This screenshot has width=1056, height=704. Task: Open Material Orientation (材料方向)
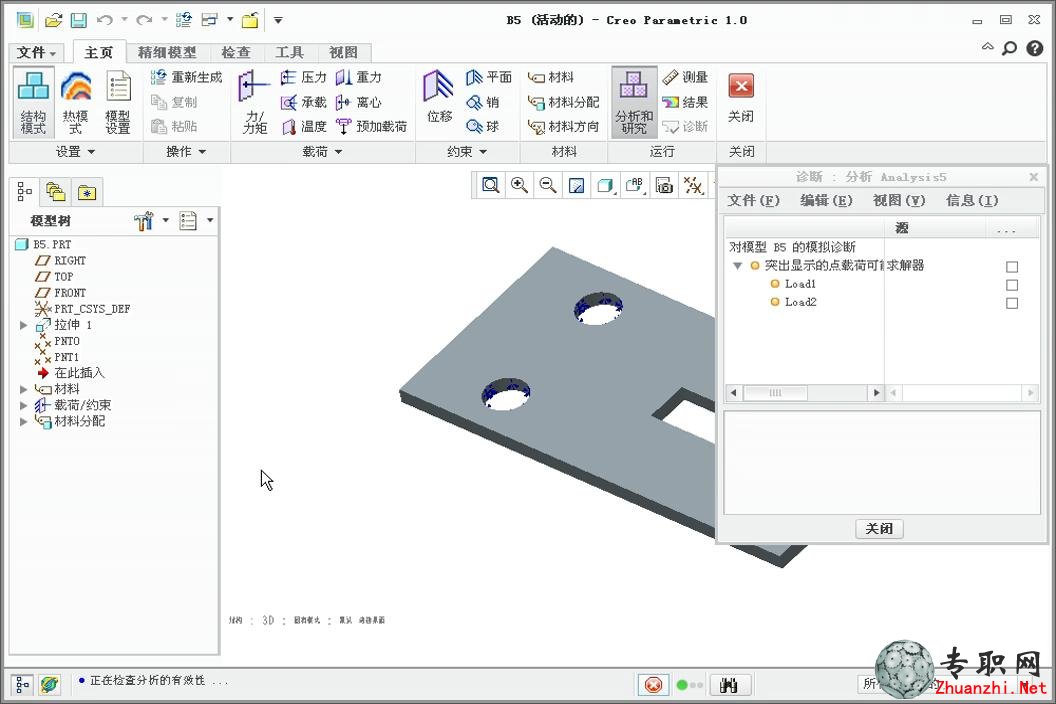pos(564,126)
